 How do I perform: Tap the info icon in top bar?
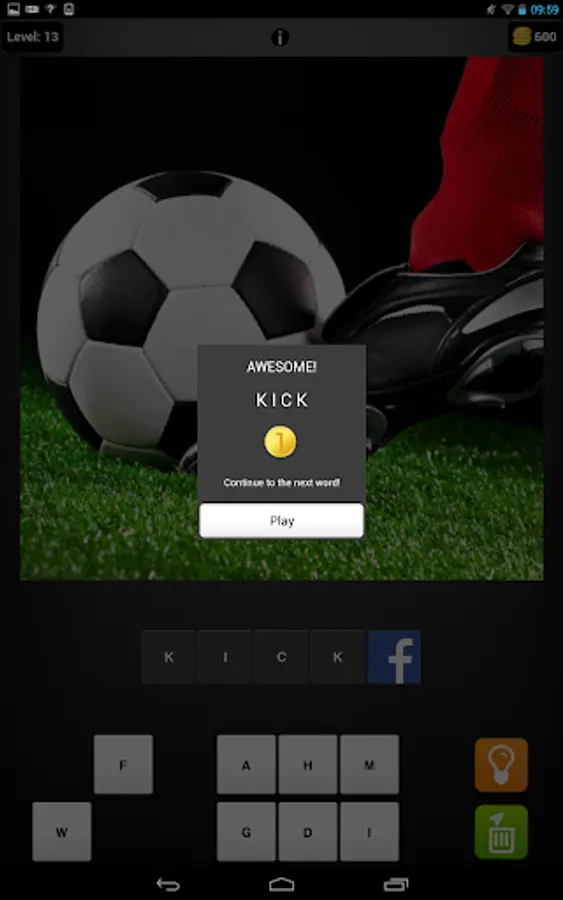tap(279, 37)
